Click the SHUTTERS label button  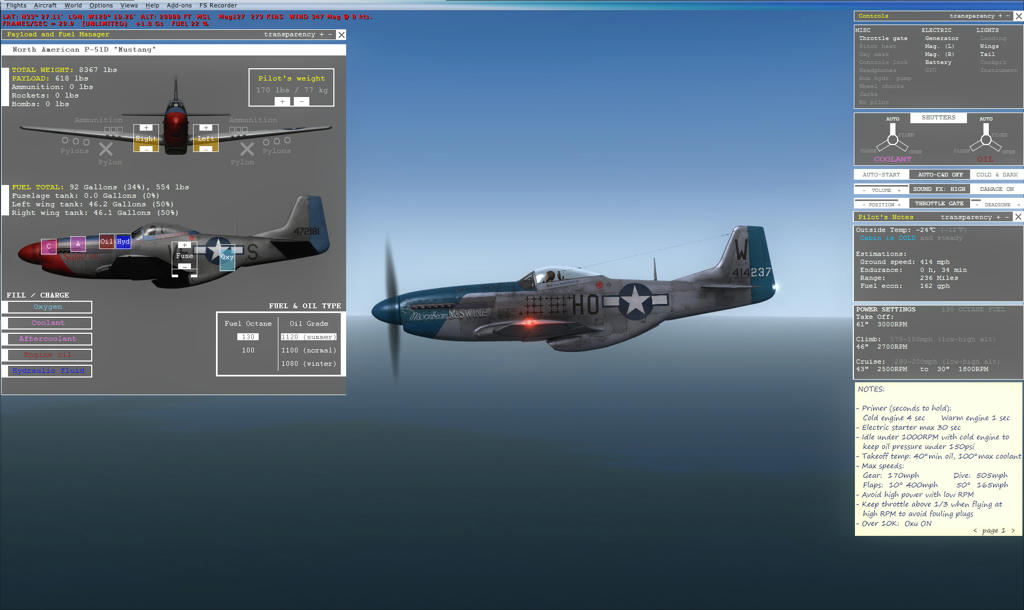coord(938,118)
